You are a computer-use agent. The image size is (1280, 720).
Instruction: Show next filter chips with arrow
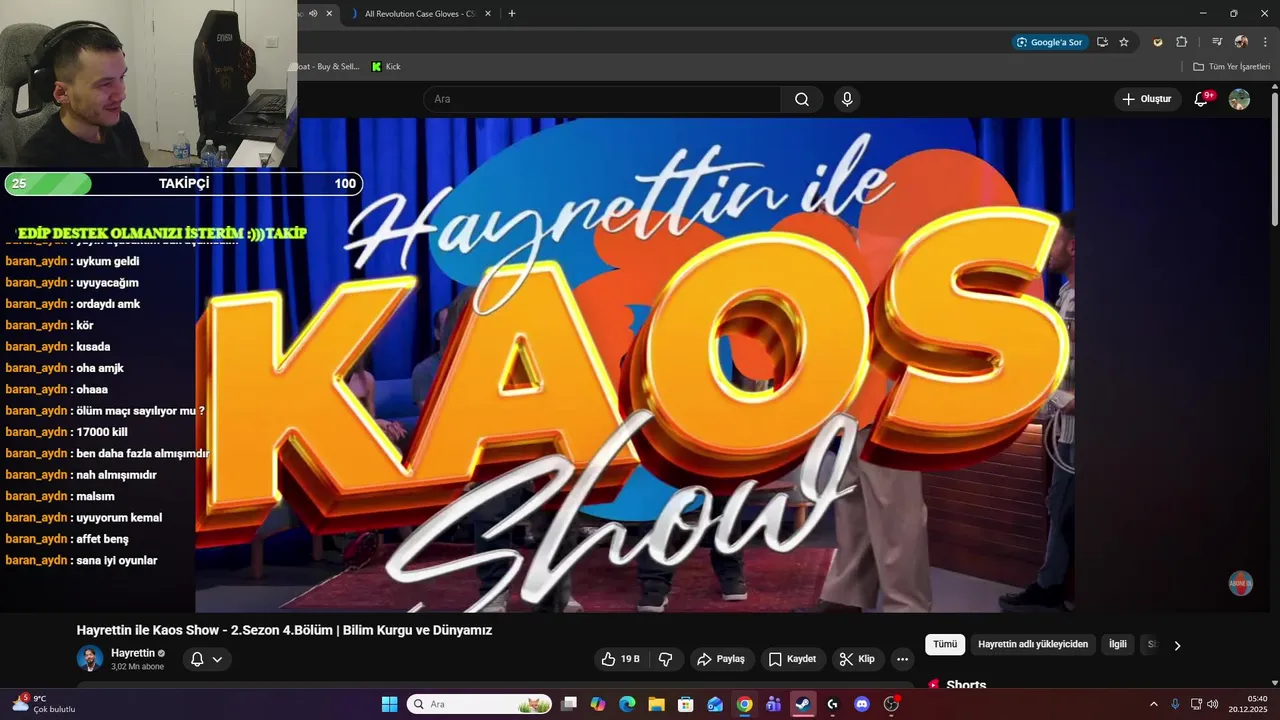pyautogui.click(x=1177, y=645)
